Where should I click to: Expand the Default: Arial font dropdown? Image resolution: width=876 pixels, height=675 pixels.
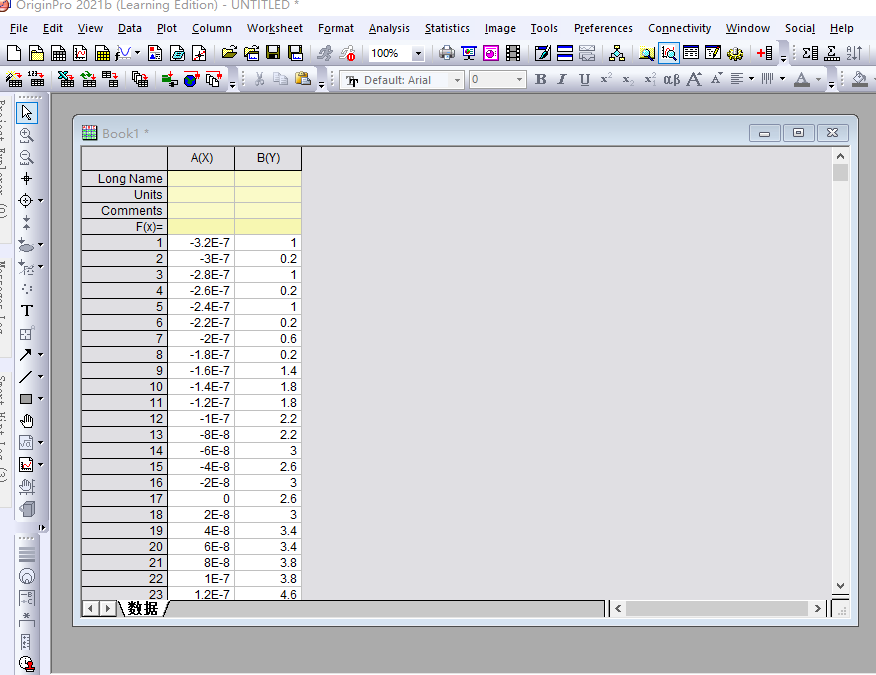point(457,80)
